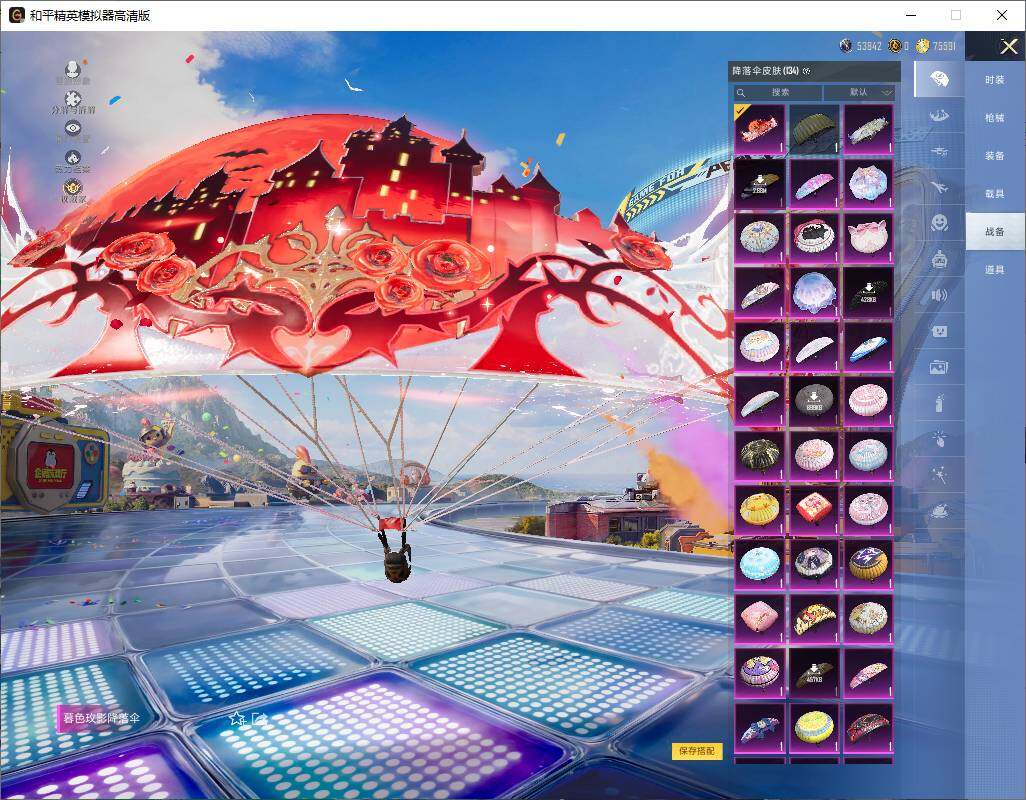1026x800 pixels.
Task: Open the emote smiley face category
Action: 939,223
